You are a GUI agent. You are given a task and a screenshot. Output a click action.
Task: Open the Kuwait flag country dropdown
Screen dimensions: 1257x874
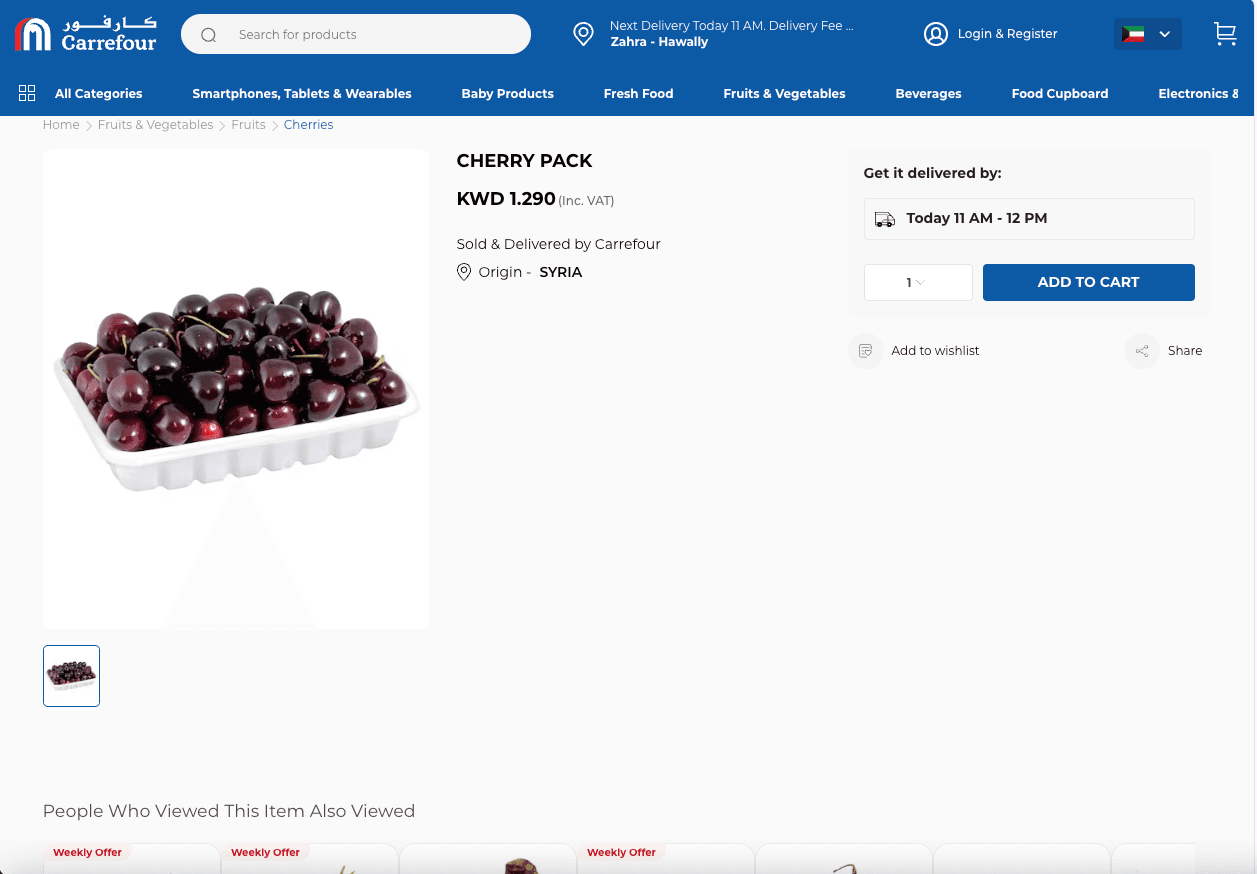pyautogui.click(x=1147, y=34)
